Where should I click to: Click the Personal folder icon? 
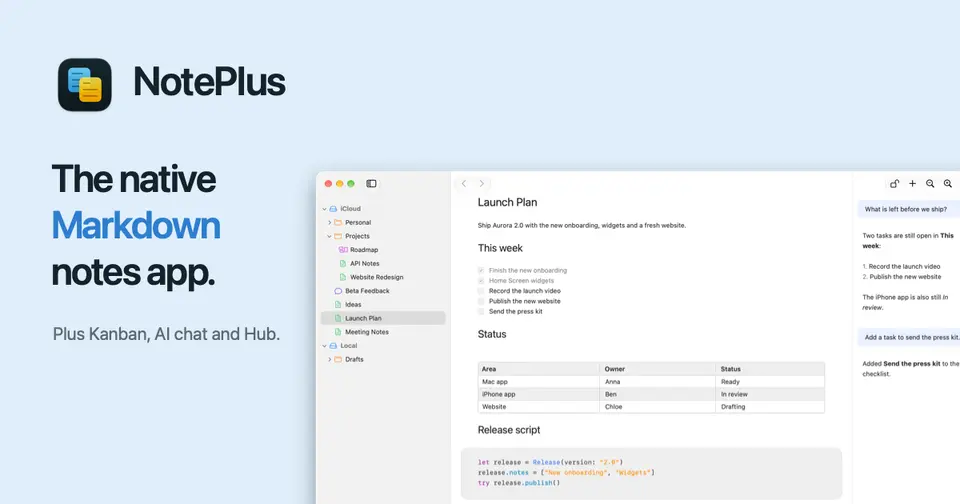(x=338, y=222)
